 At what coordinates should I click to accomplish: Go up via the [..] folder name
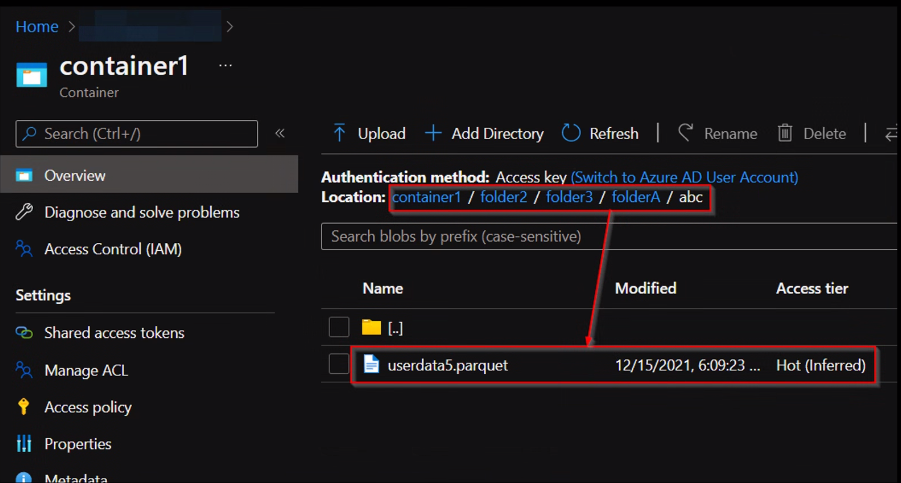point(395,328)
